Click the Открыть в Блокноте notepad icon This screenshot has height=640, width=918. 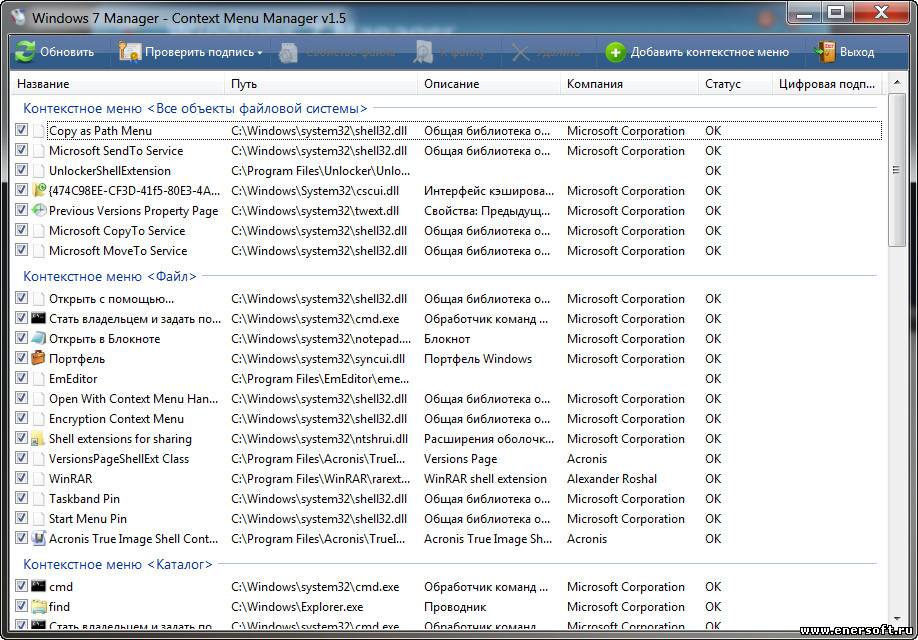pos(39,338)
